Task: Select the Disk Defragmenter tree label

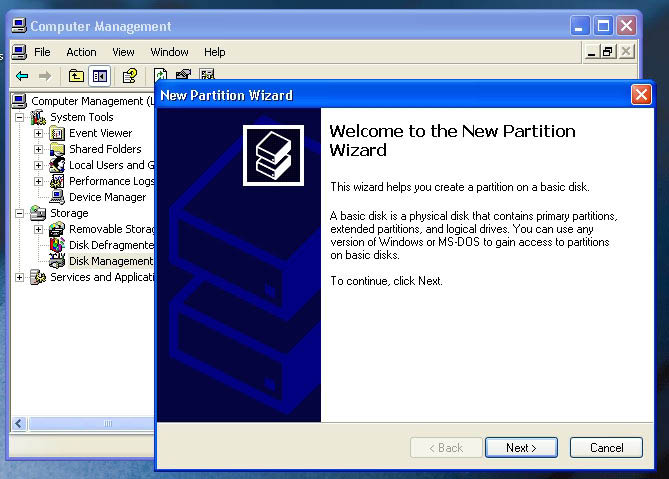Action: click(x=111, y=245)
